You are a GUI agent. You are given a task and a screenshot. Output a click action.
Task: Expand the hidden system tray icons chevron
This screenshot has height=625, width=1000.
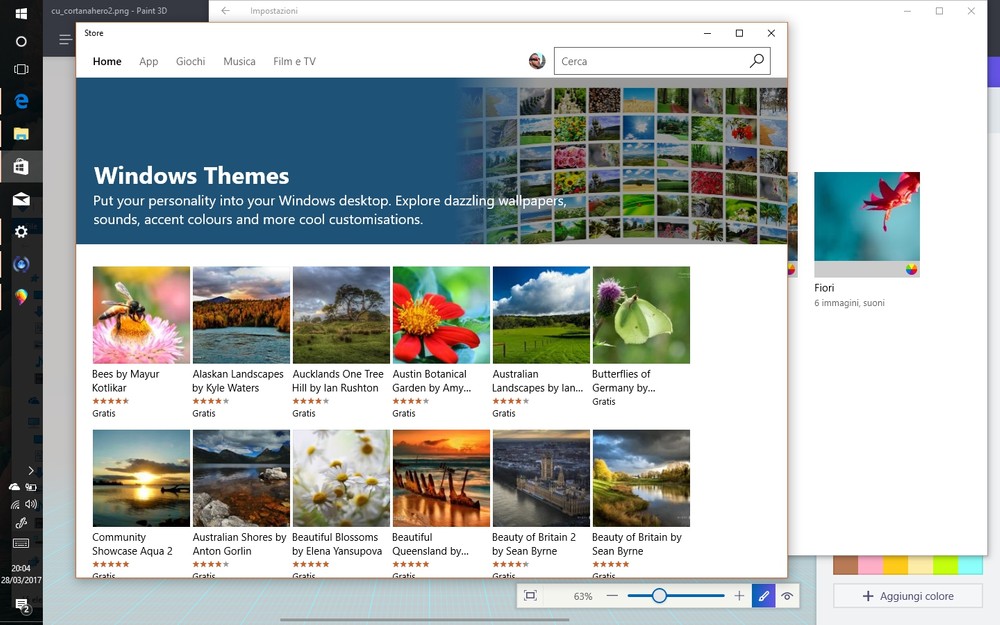point(31,471)
